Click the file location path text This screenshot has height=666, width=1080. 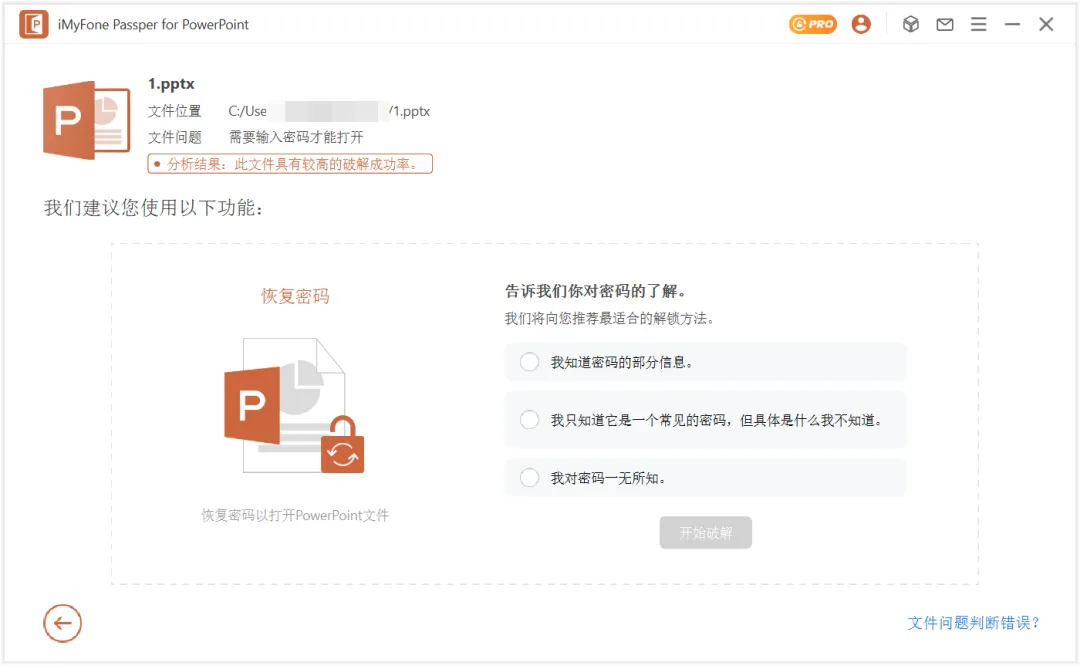click(x=329, y=111)
